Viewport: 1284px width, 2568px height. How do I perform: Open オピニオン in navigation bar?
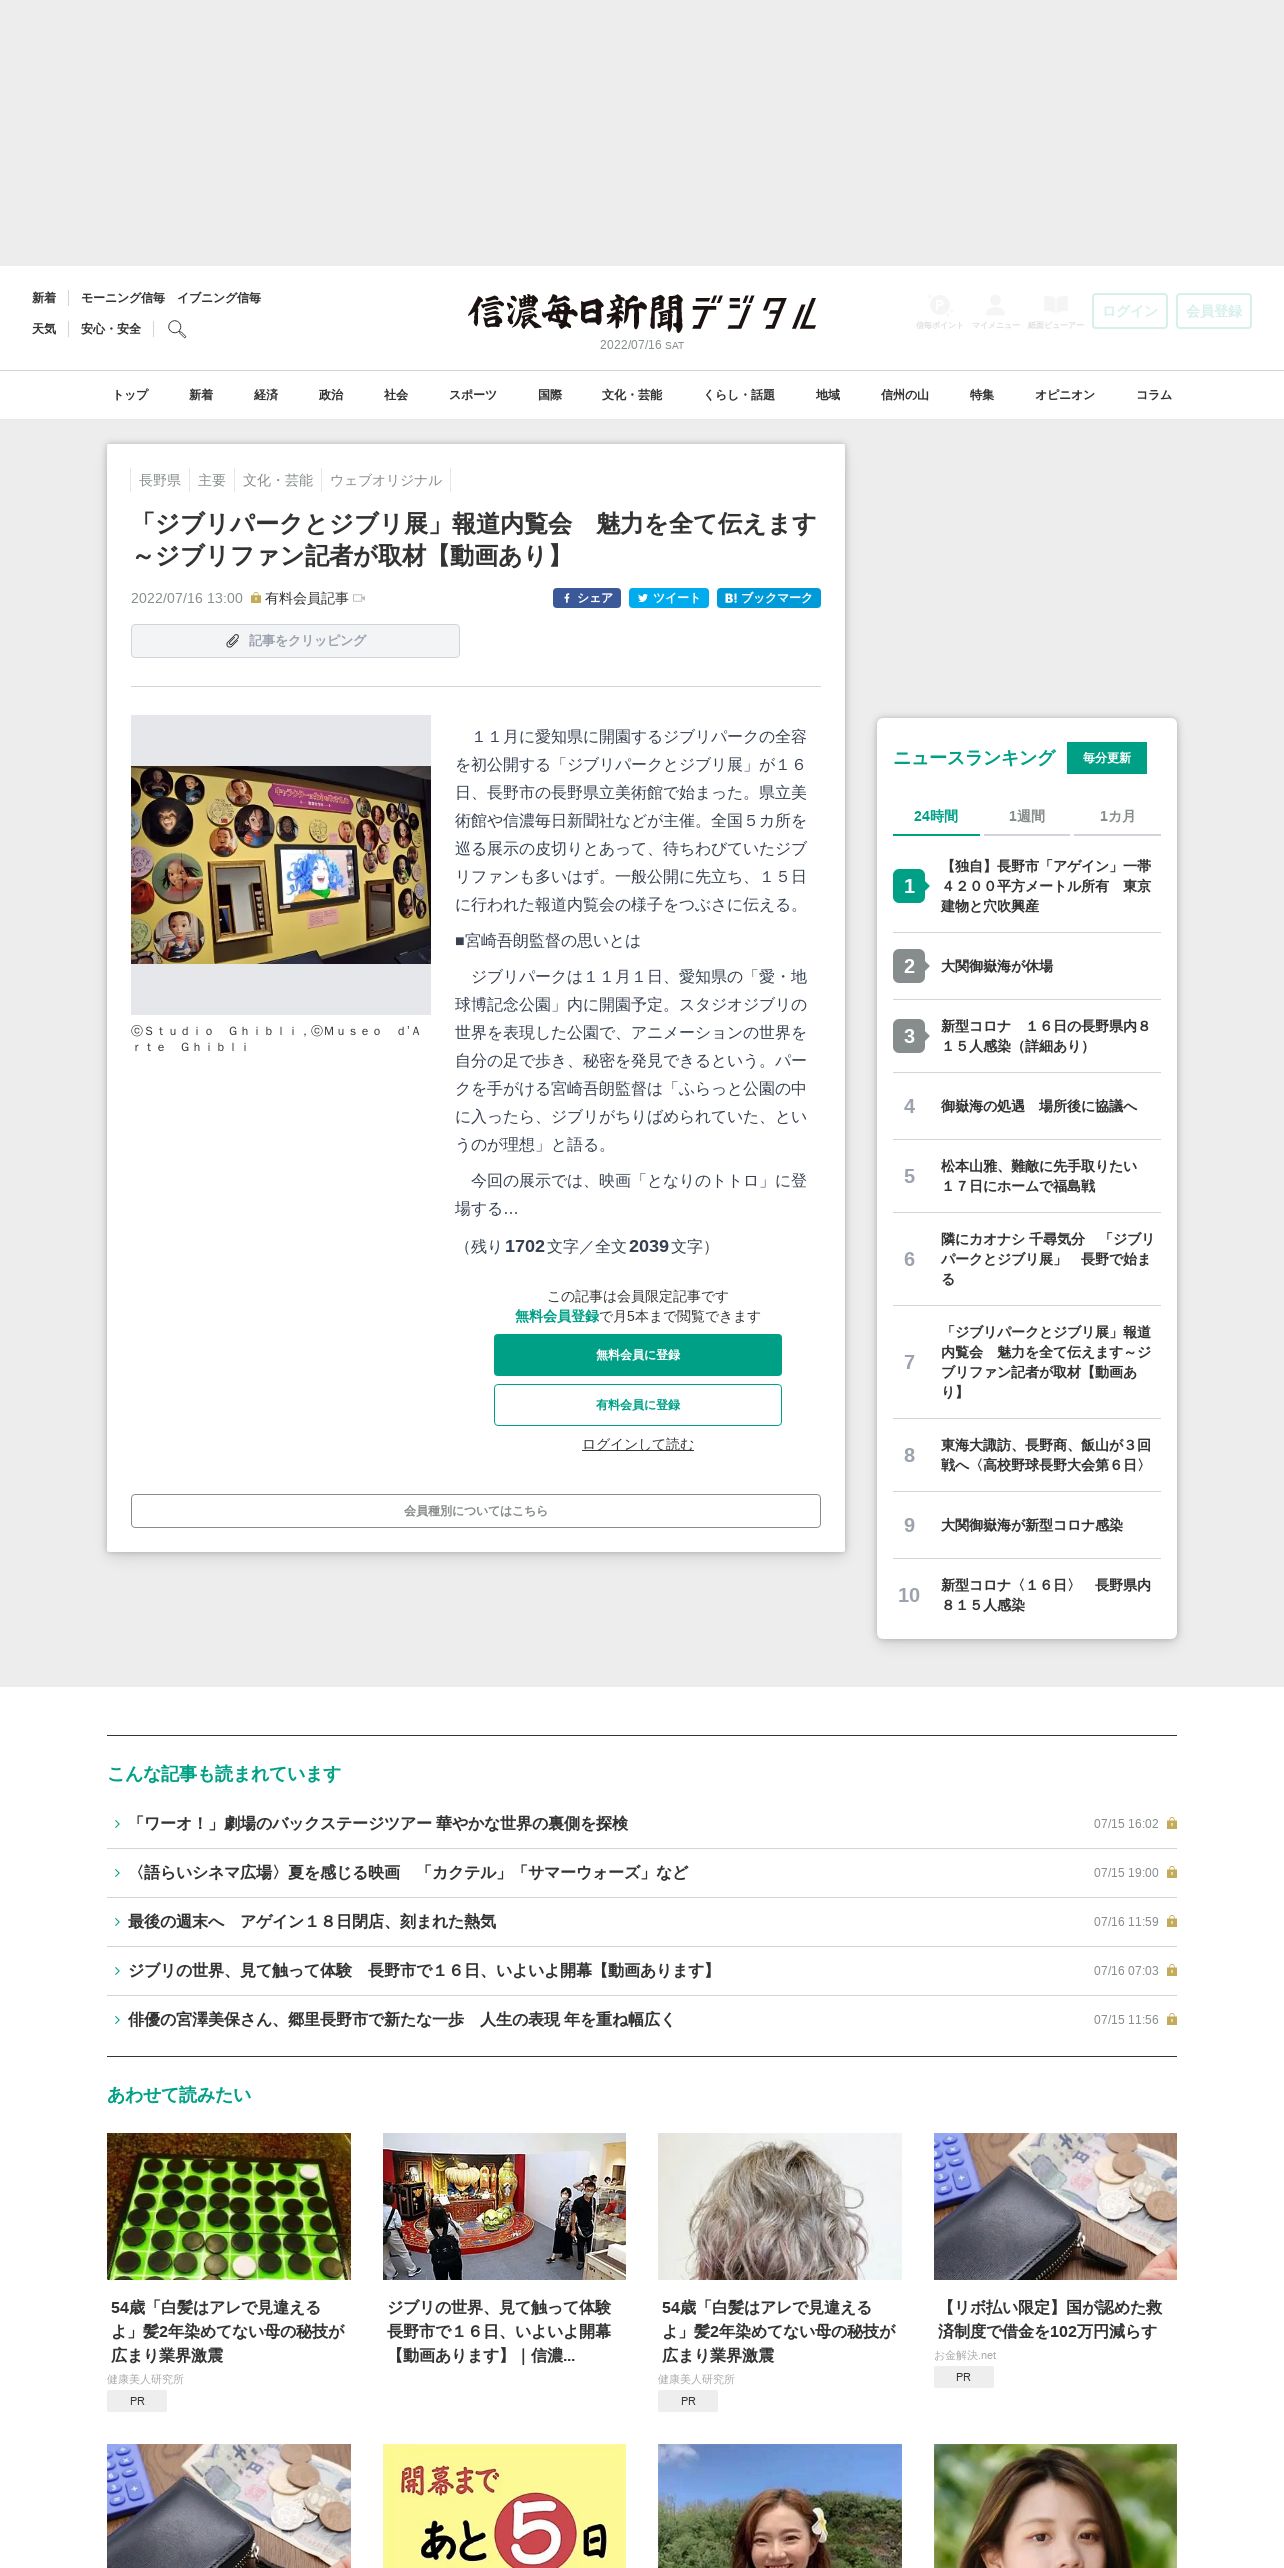coord(1065,395)
